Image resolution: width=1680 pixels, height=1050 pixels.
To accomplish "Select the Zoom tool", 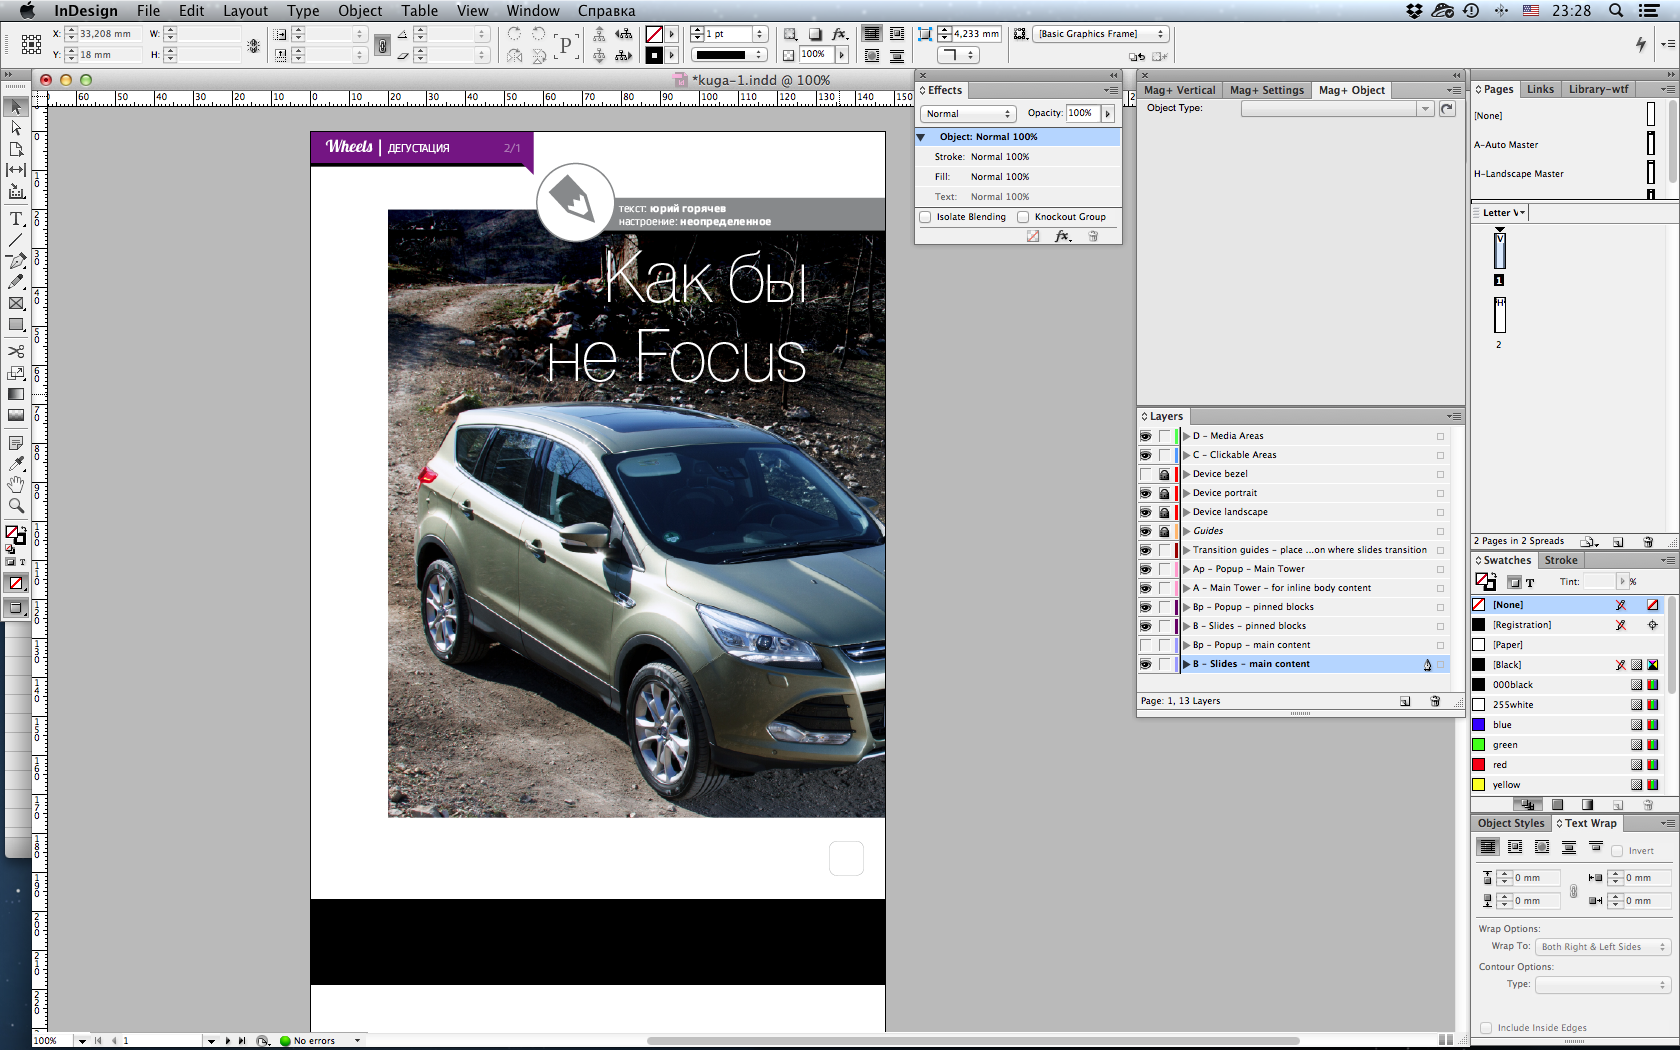I will 16,506.
